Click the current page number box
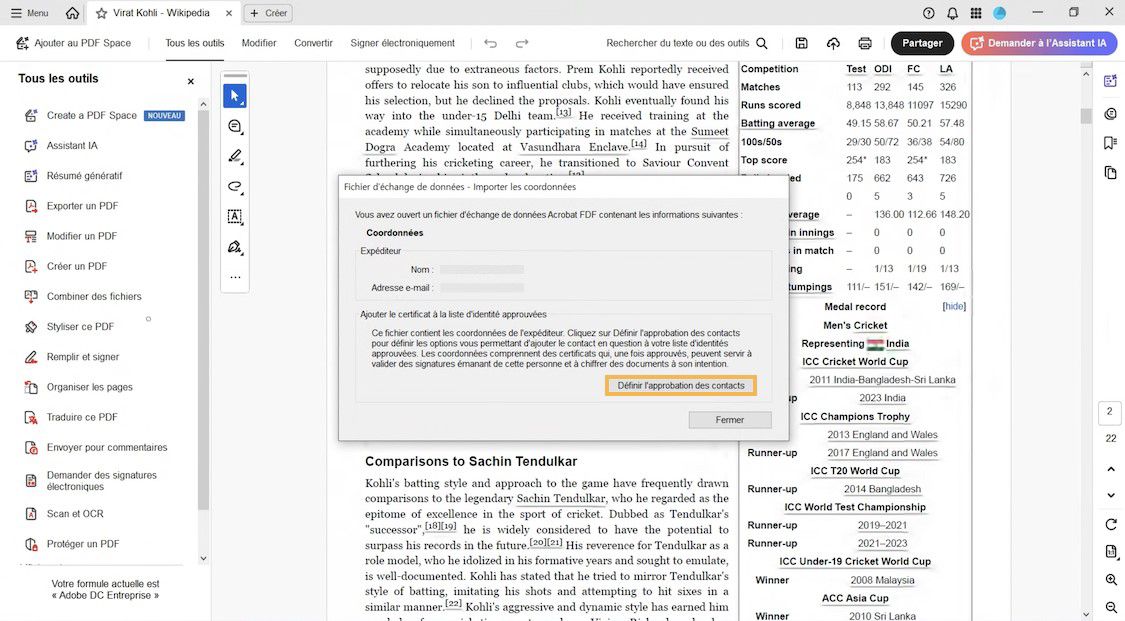 tap(1110, 412)
